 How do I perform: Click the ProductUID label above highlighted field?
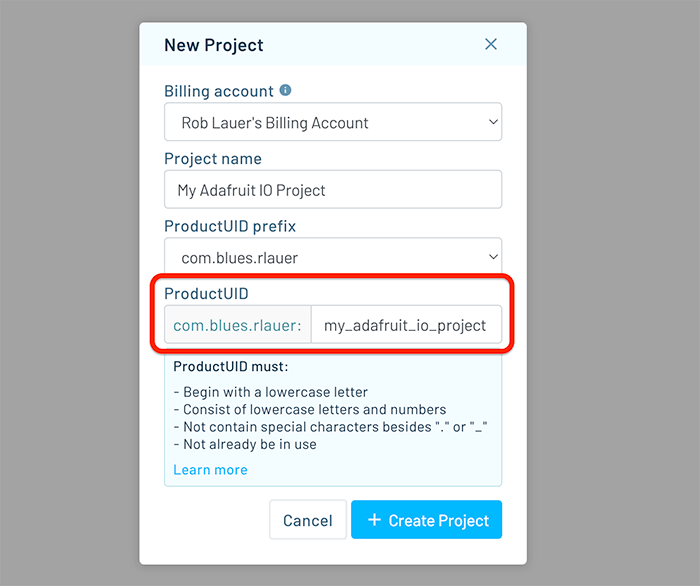pyautogui.click(x=205, y=293)
